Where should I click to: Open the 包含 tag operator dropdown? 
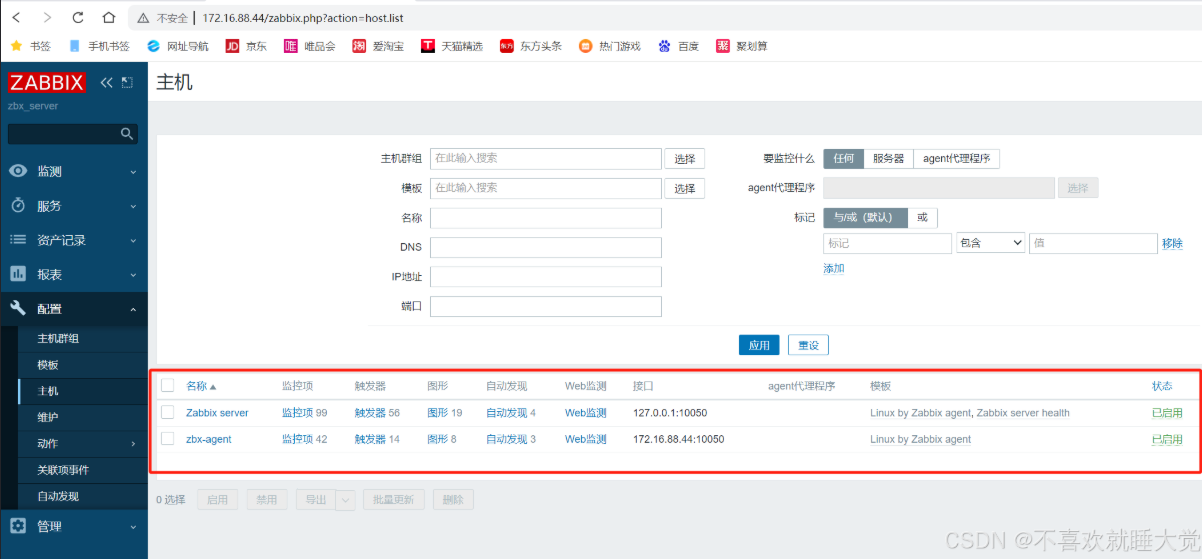point(990,243)
